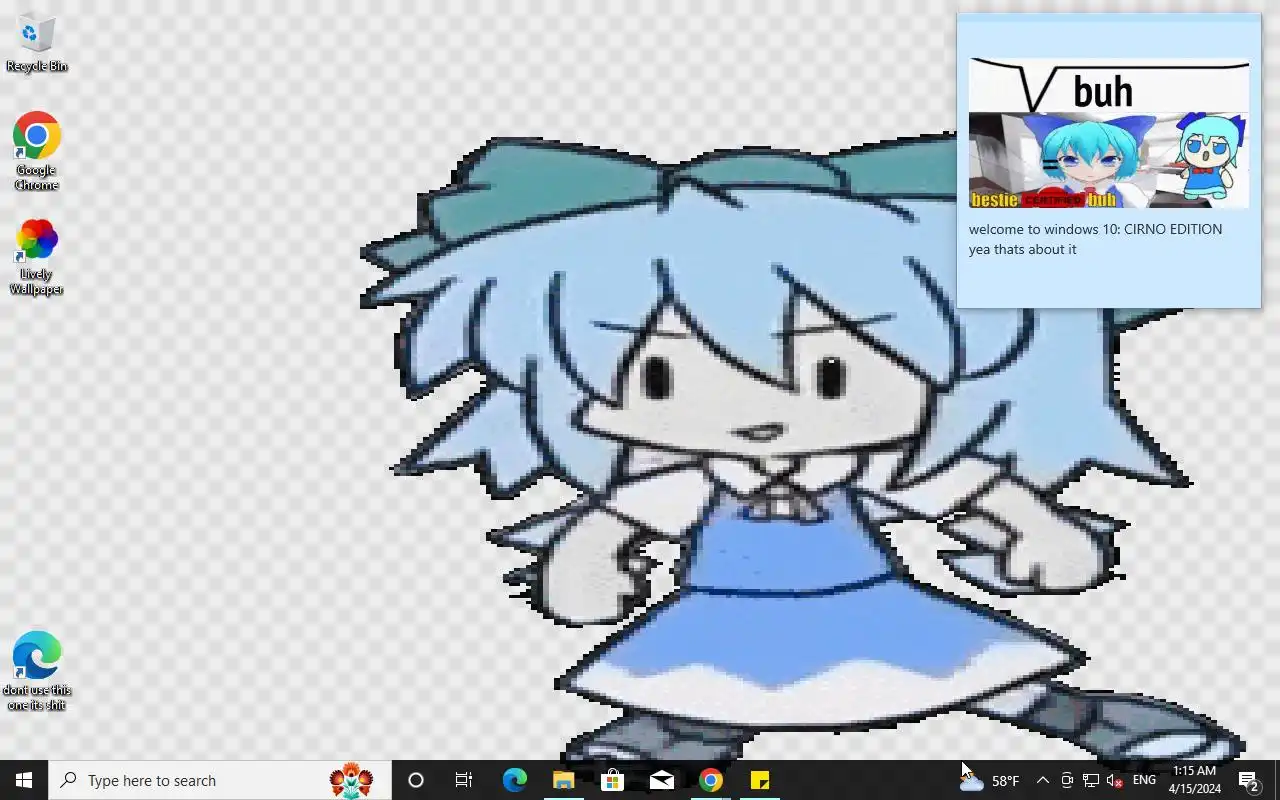Open Task View from the taskbar
1280x800 pixels.
click(x=464, y=780)
